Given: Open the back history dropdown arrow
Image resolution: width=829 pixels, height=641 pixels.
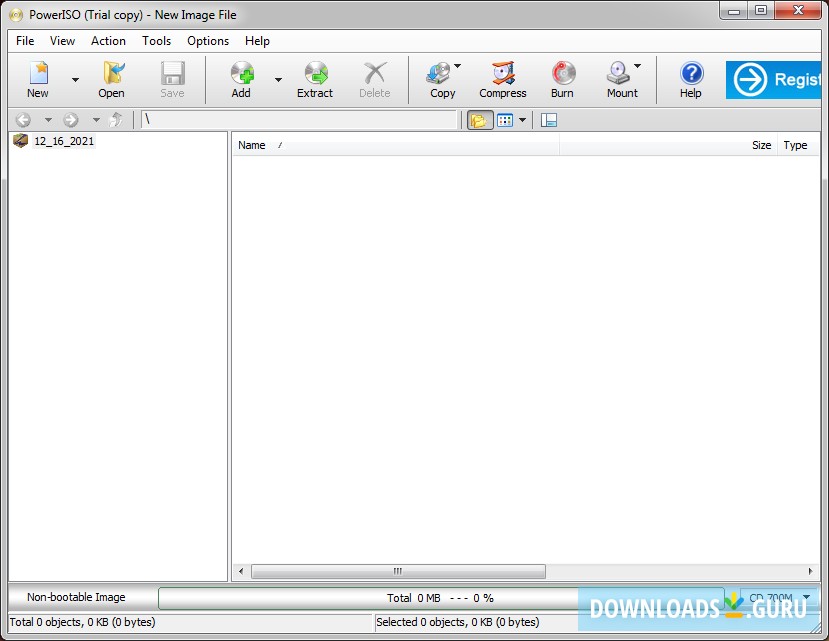Looking at the screenshot, I should pos(48,120).
